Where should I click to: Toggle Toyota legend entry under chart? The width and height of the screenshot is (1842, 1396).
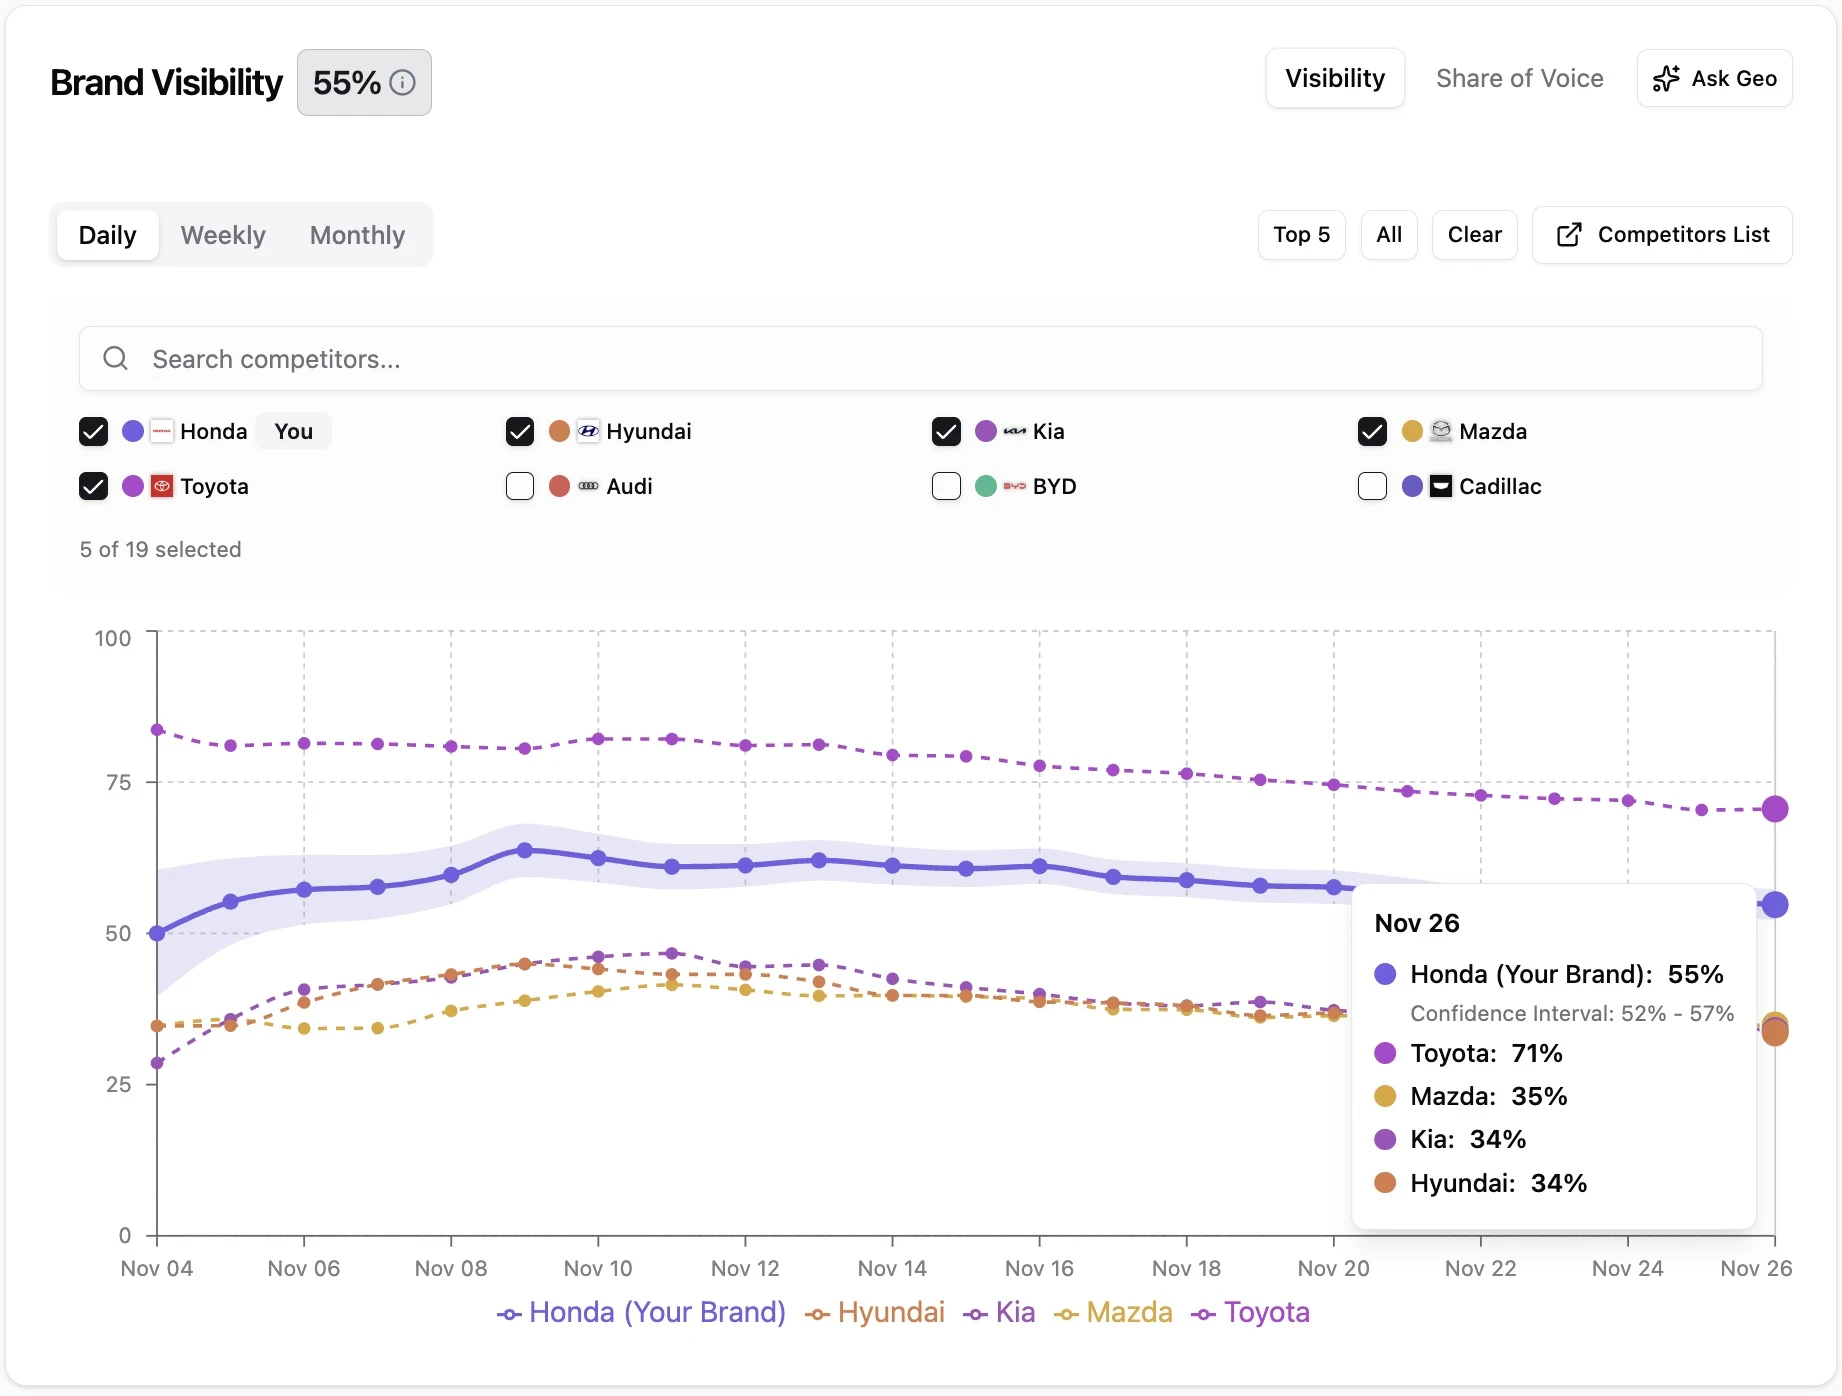1250,1312
